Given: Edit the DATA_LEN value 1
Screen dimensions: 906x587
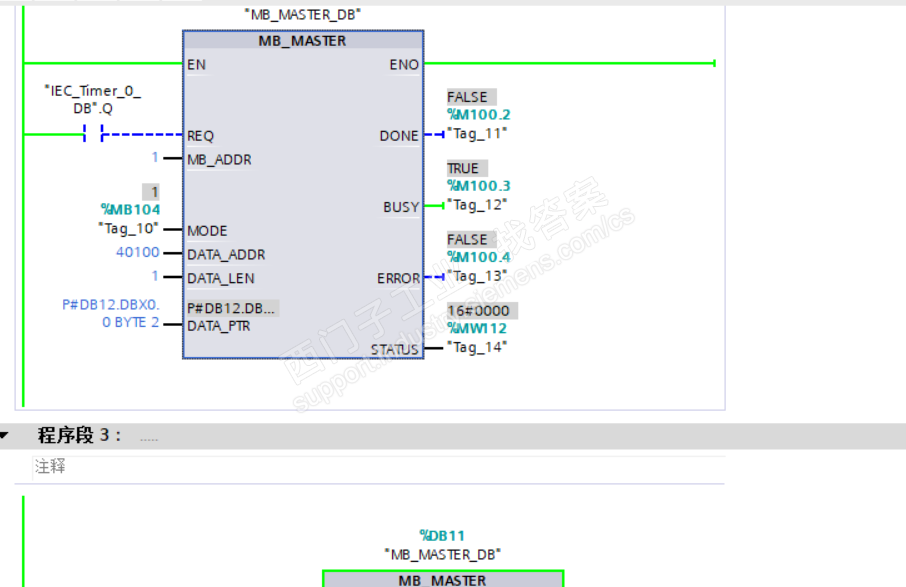Looking at the screenshot, I should click(155, 276).
